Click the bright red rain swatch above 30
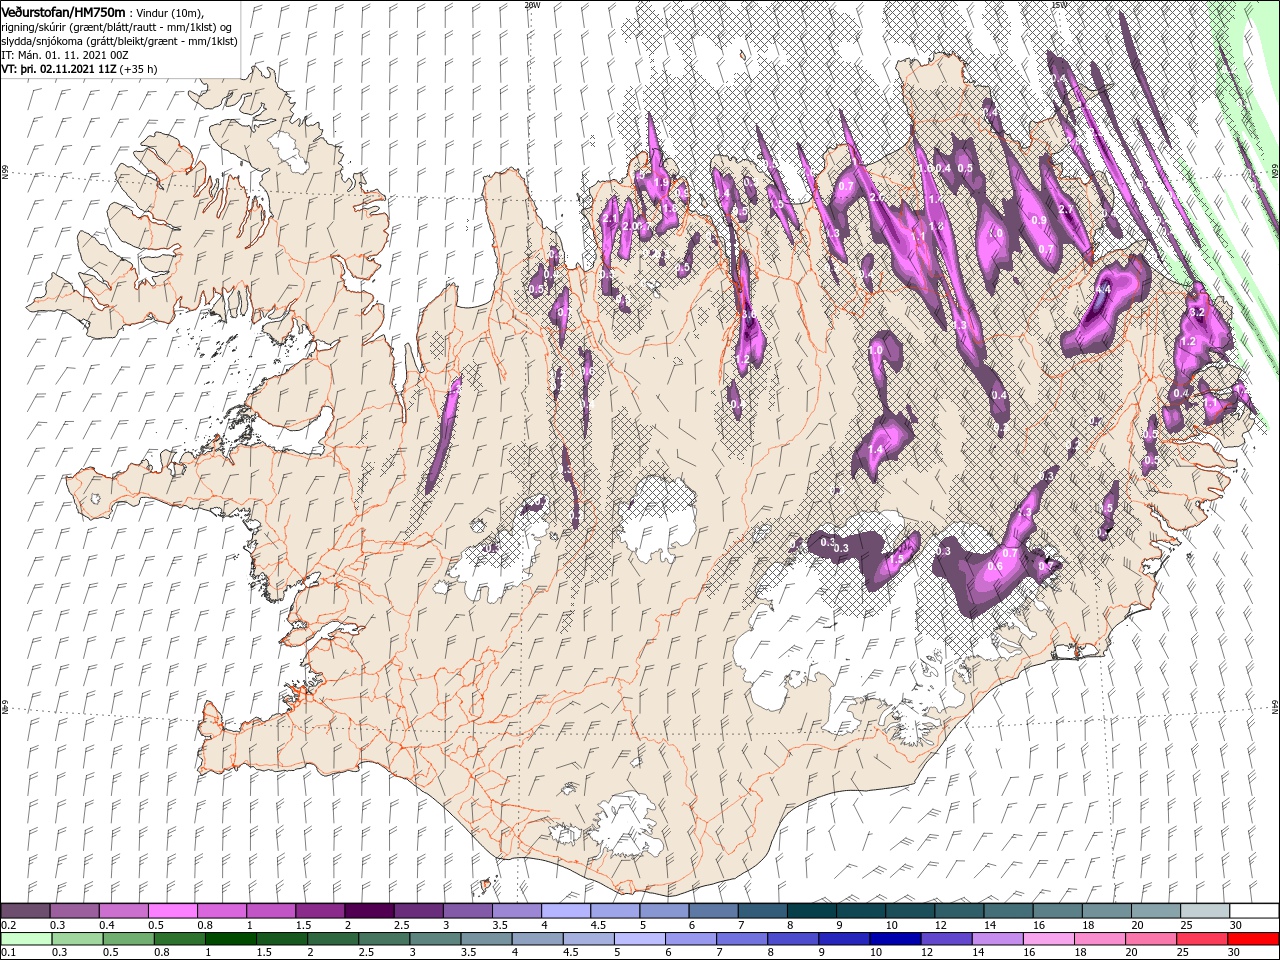The image size is (1280, 960). tap(1252, 939)
